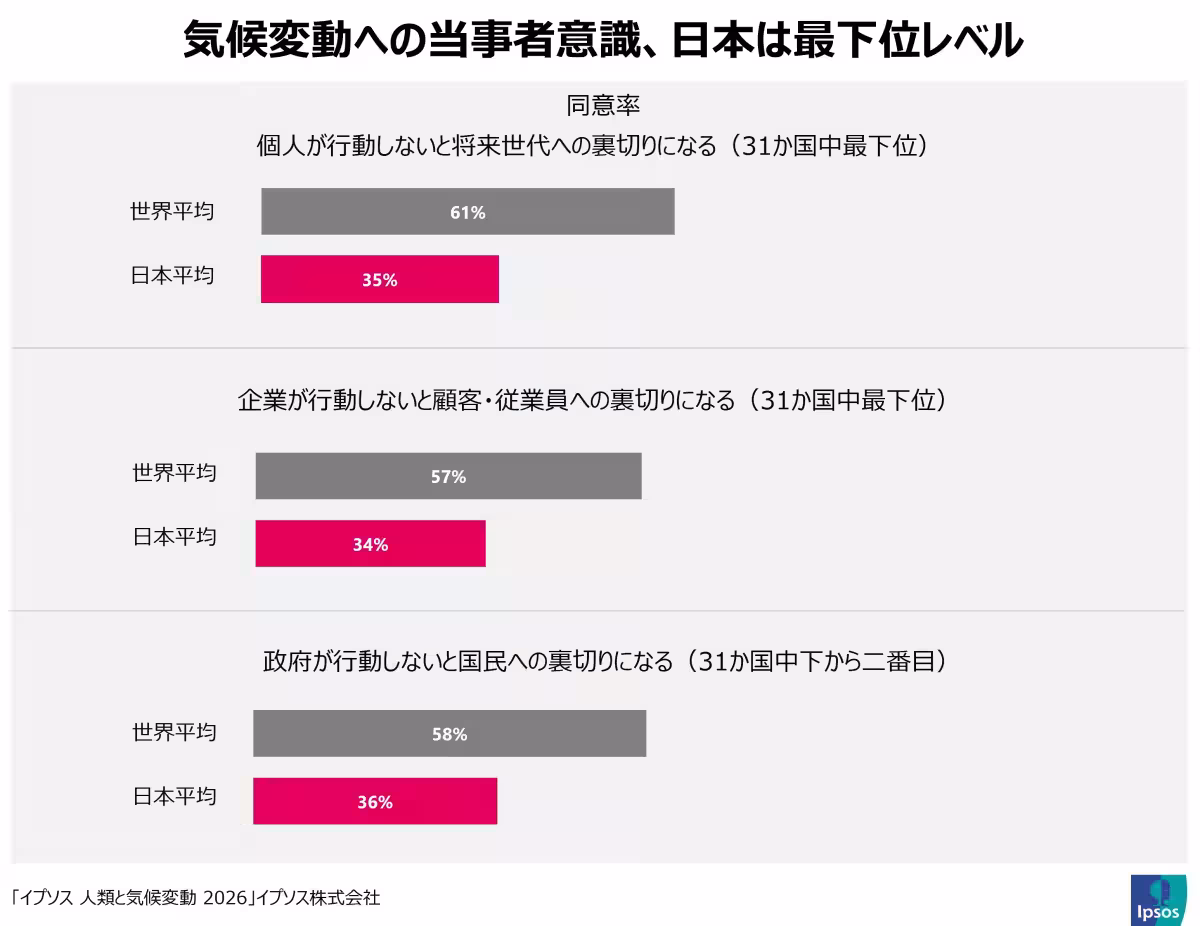
Task: Click 日本平均 label beside the 35% bar
Action: pyautogui.click(x=172, y=275)
